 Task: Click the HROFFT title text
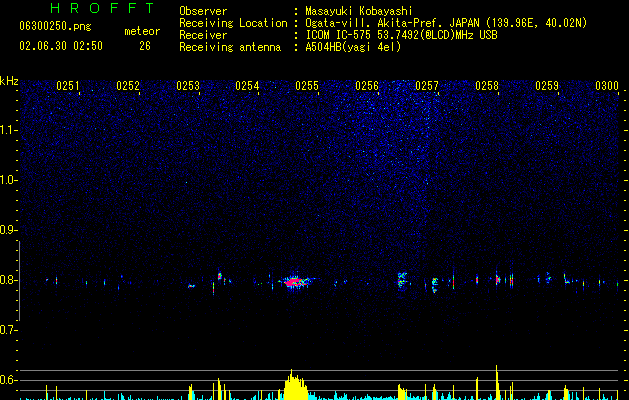[102, 8]
